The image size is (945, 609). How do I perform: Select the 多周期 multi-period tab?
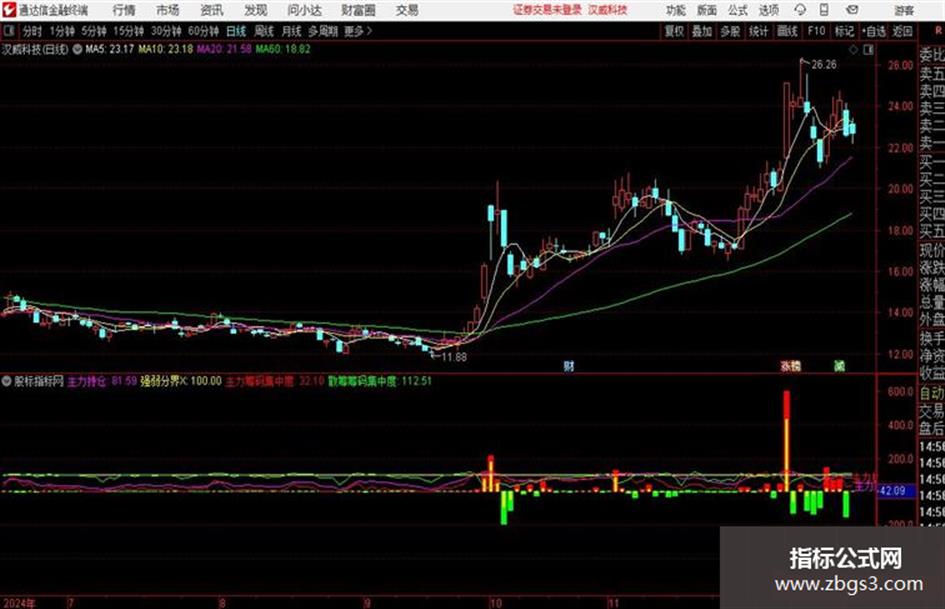tap(322, 31)
